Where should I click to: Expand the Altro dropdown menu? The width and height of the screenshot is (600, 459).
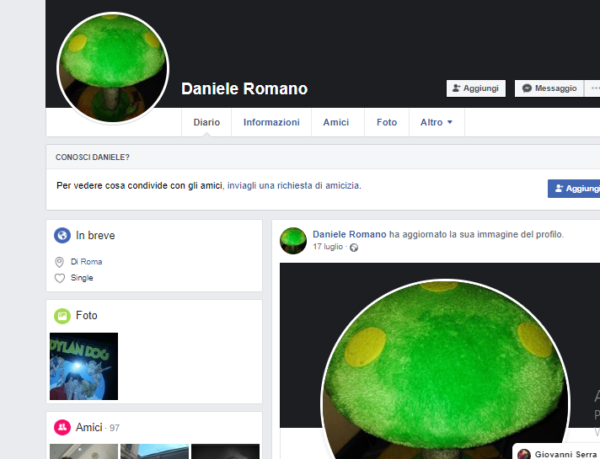click(x=436, y=122)
